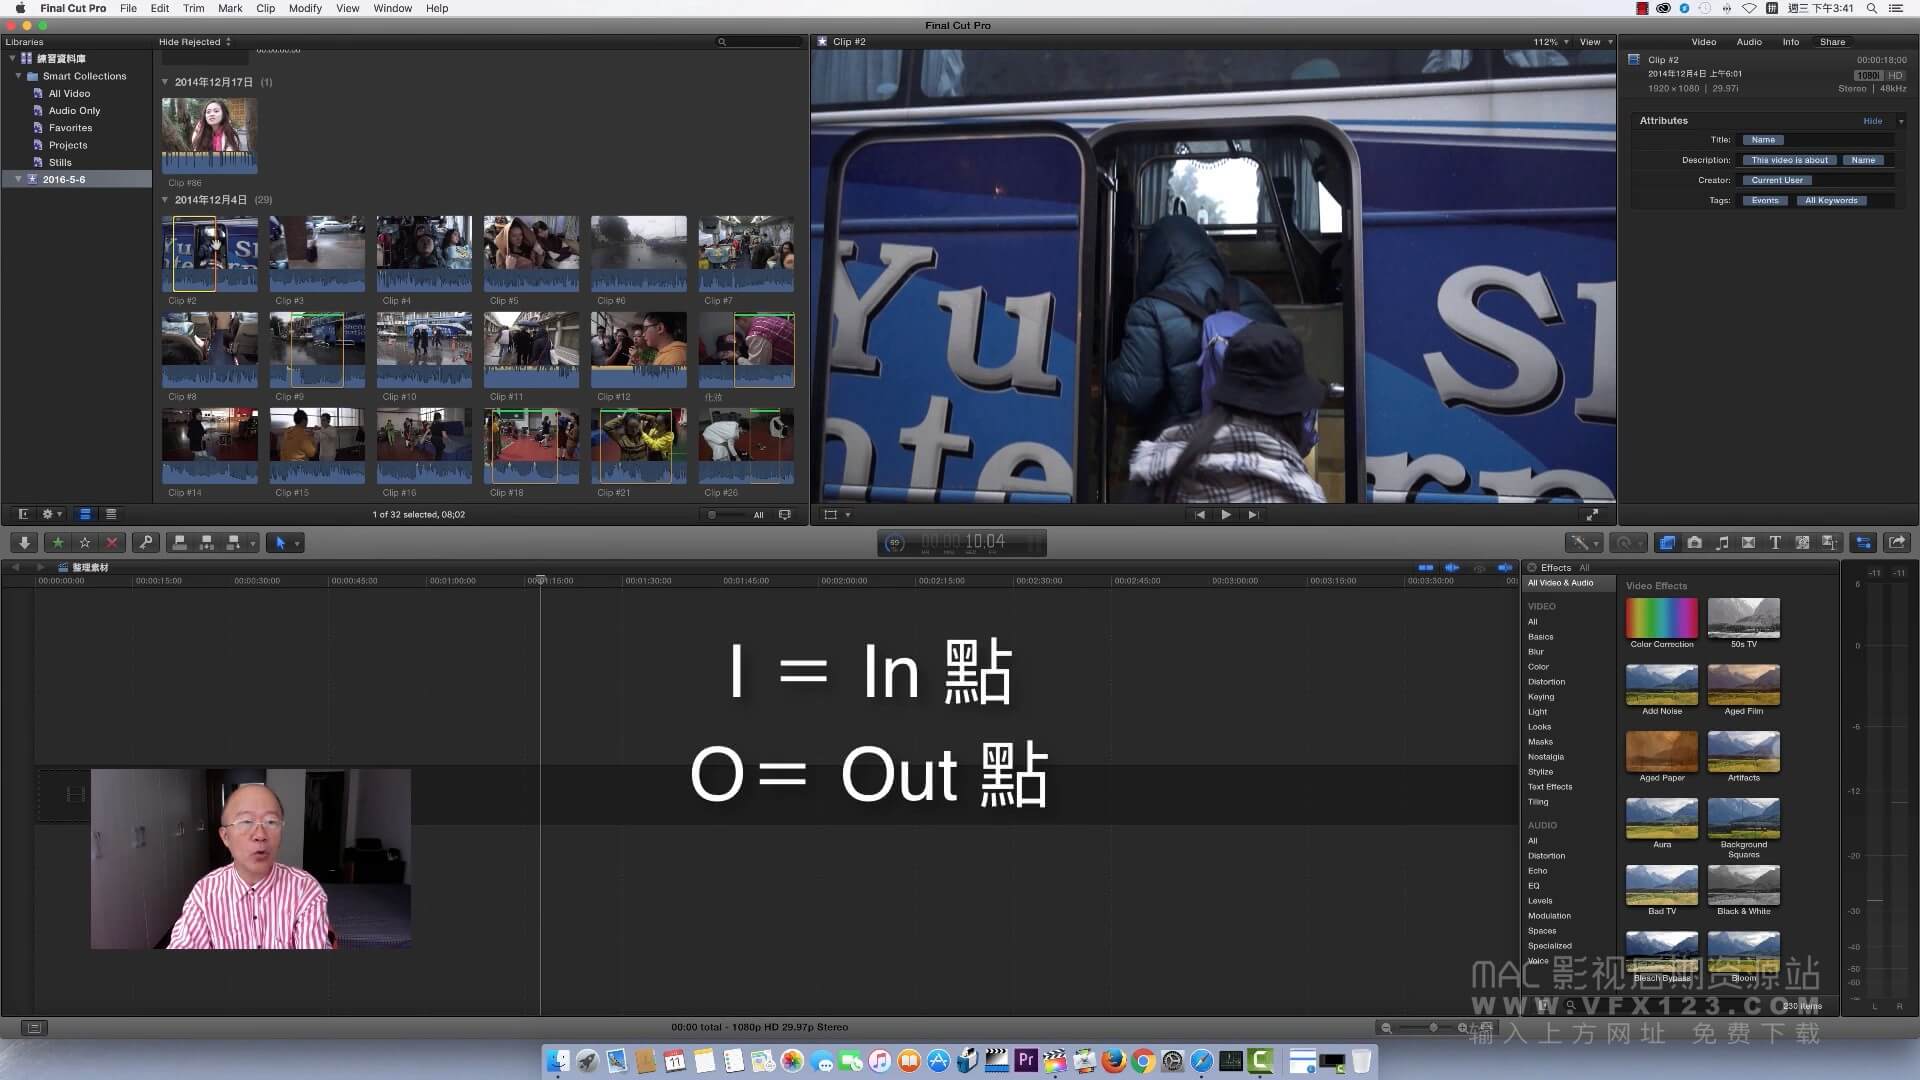Click the Share export button

[x=1897, y=543]
